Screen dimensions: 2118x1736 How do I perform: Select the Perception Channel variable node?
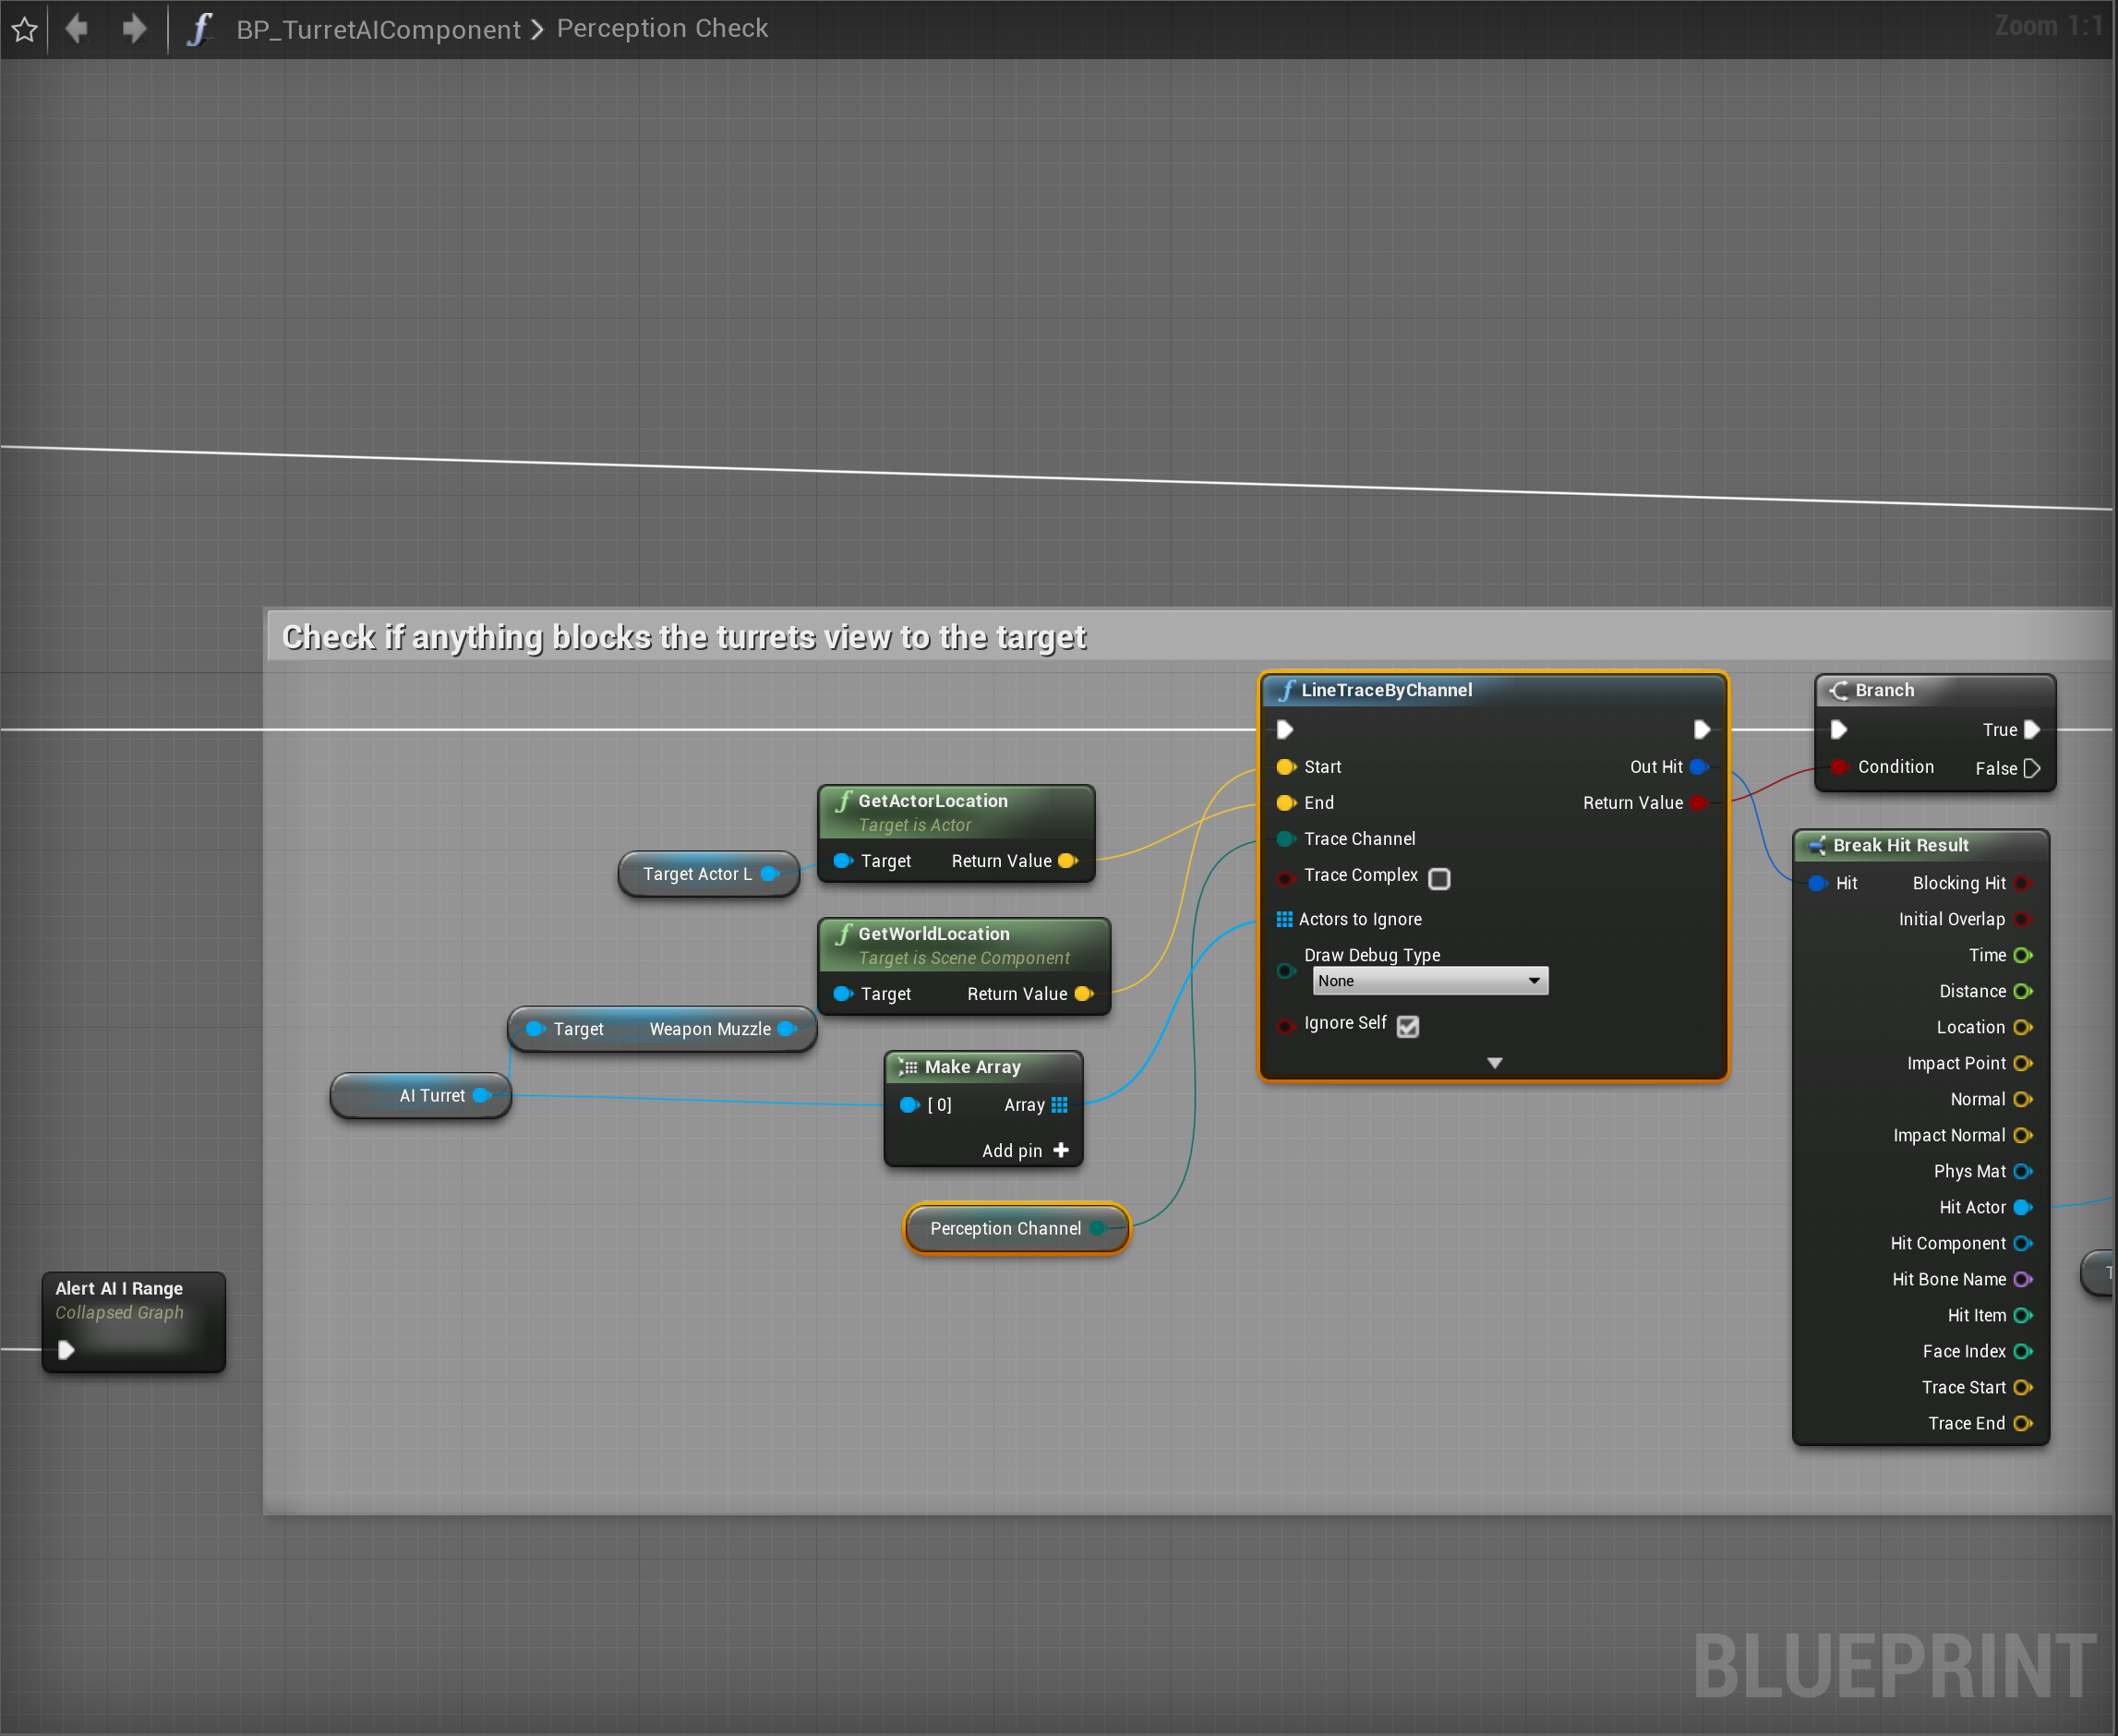click(1004, 1228)
